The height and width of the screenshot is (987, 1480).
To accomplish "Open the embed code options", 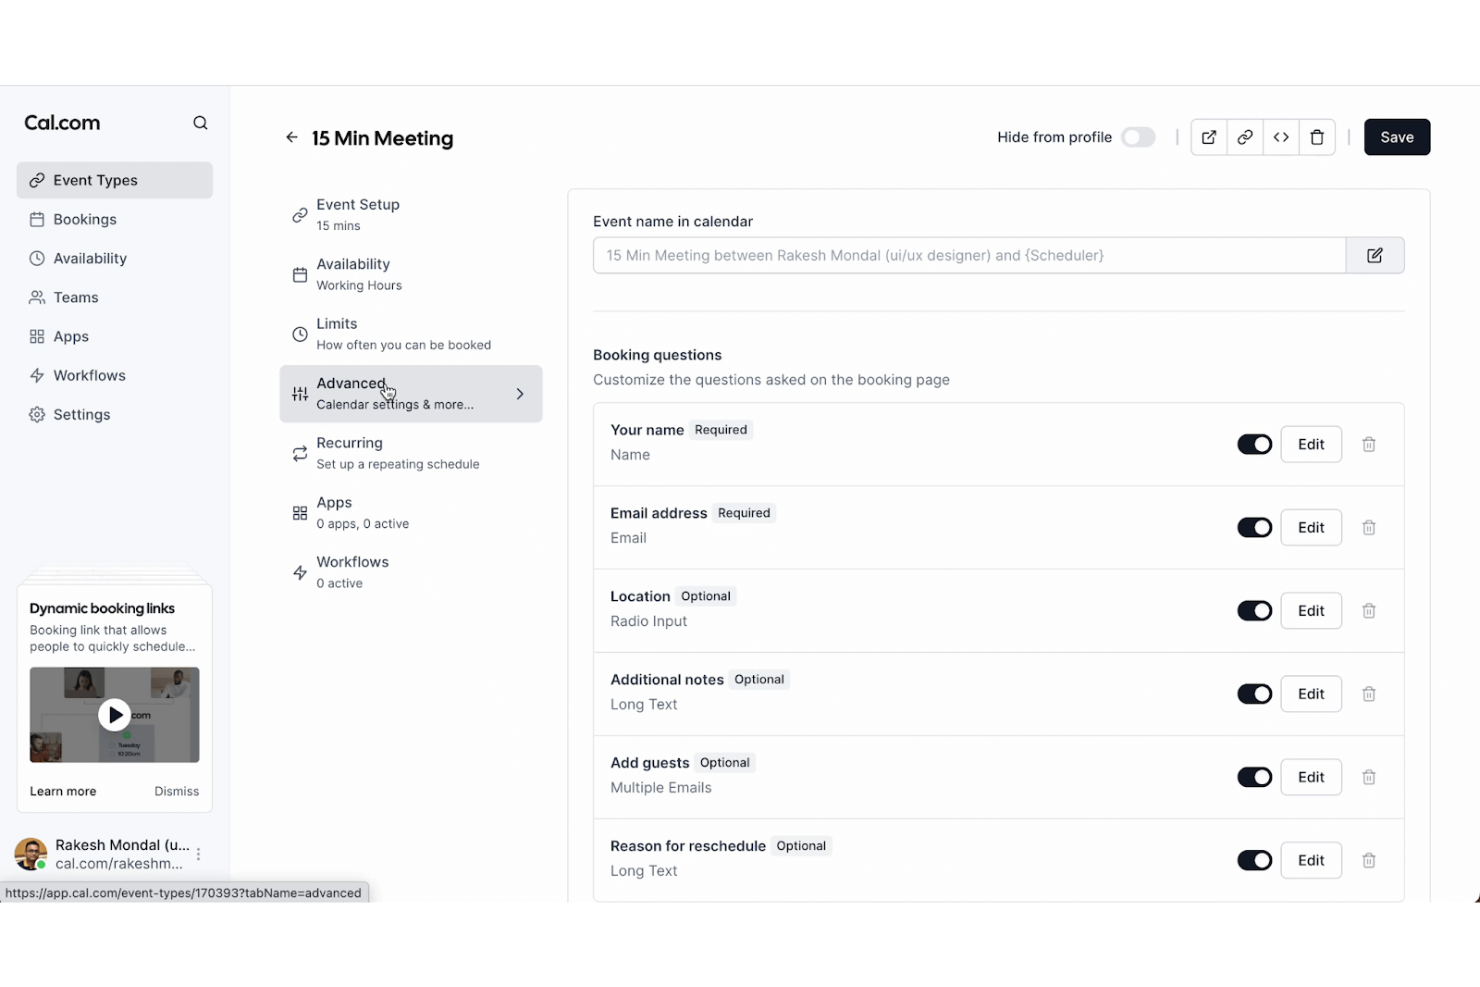I will tap(1281, 137).
